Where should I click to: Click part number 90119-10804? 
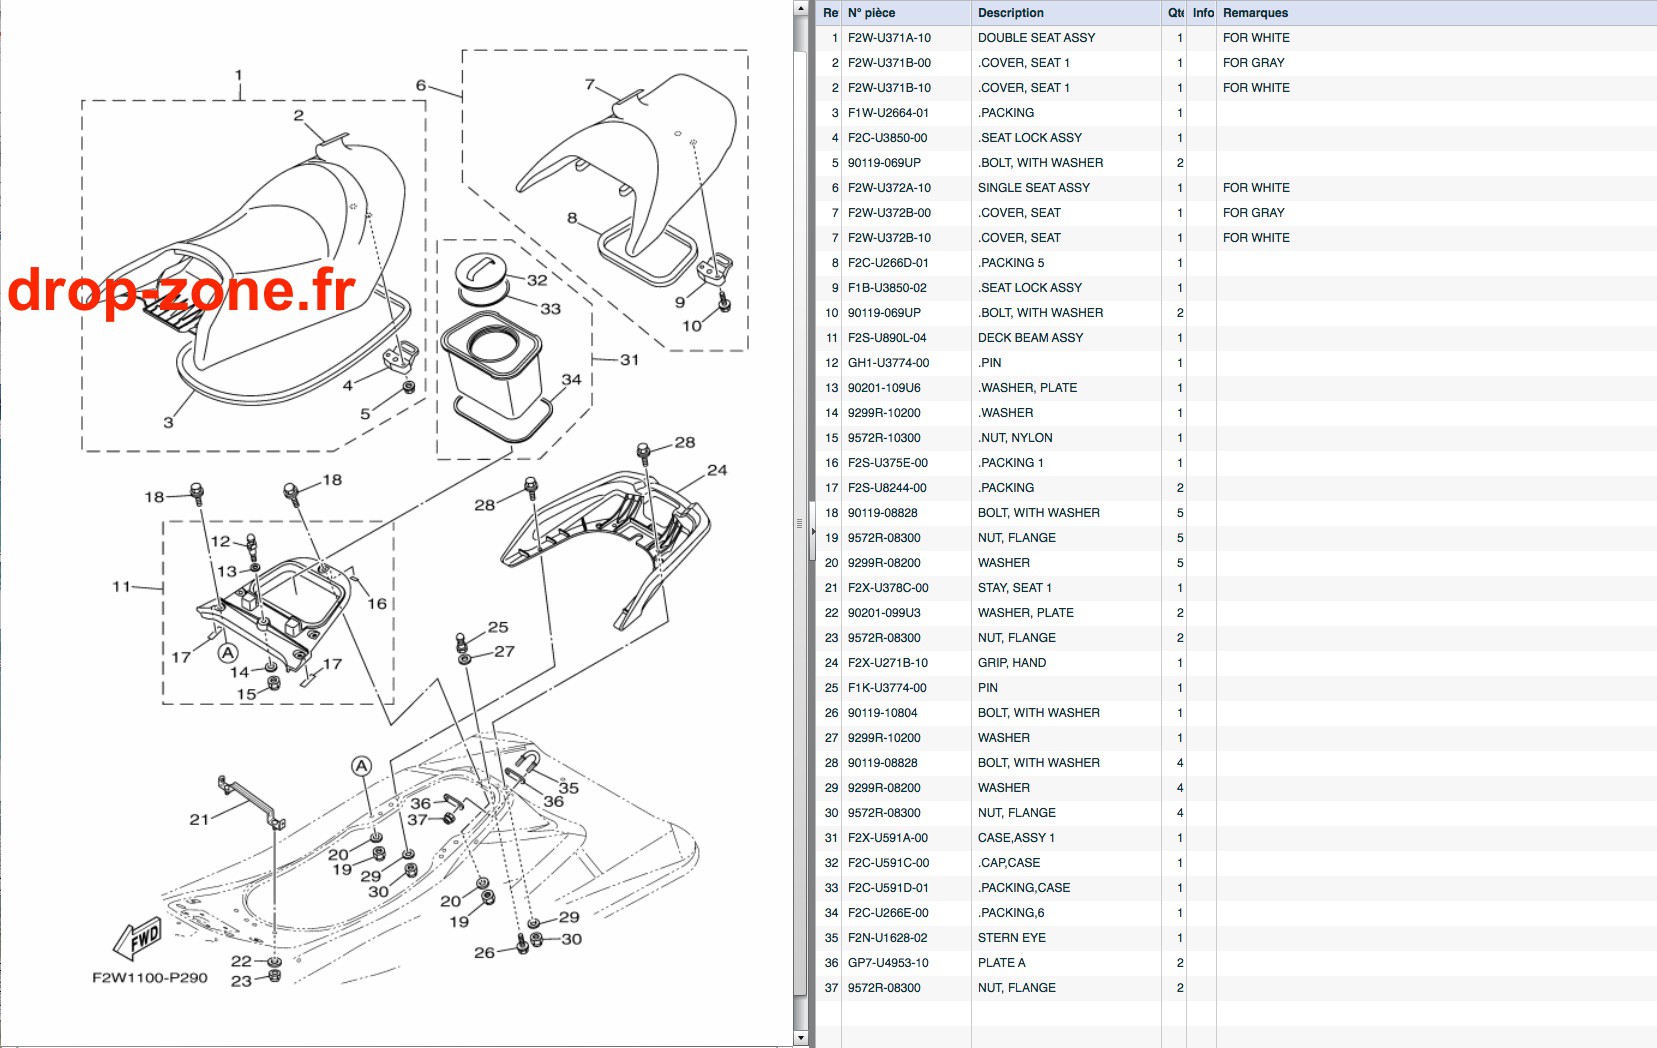pyautogui.click(x=882, y=713)
